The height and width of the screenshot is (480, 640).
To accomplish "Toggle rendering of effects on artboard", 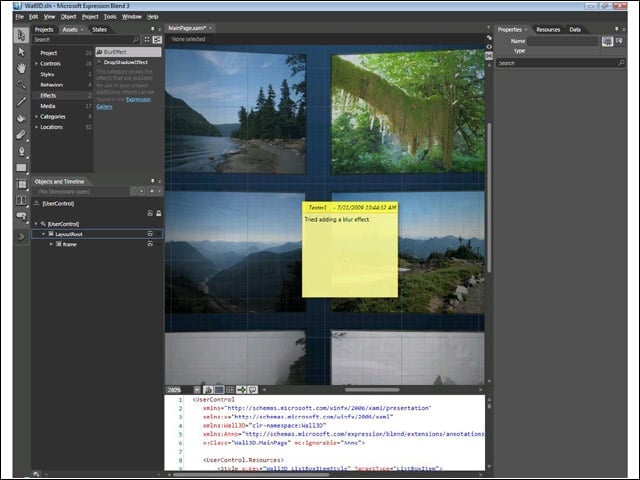I will click(x=208, y=390).
